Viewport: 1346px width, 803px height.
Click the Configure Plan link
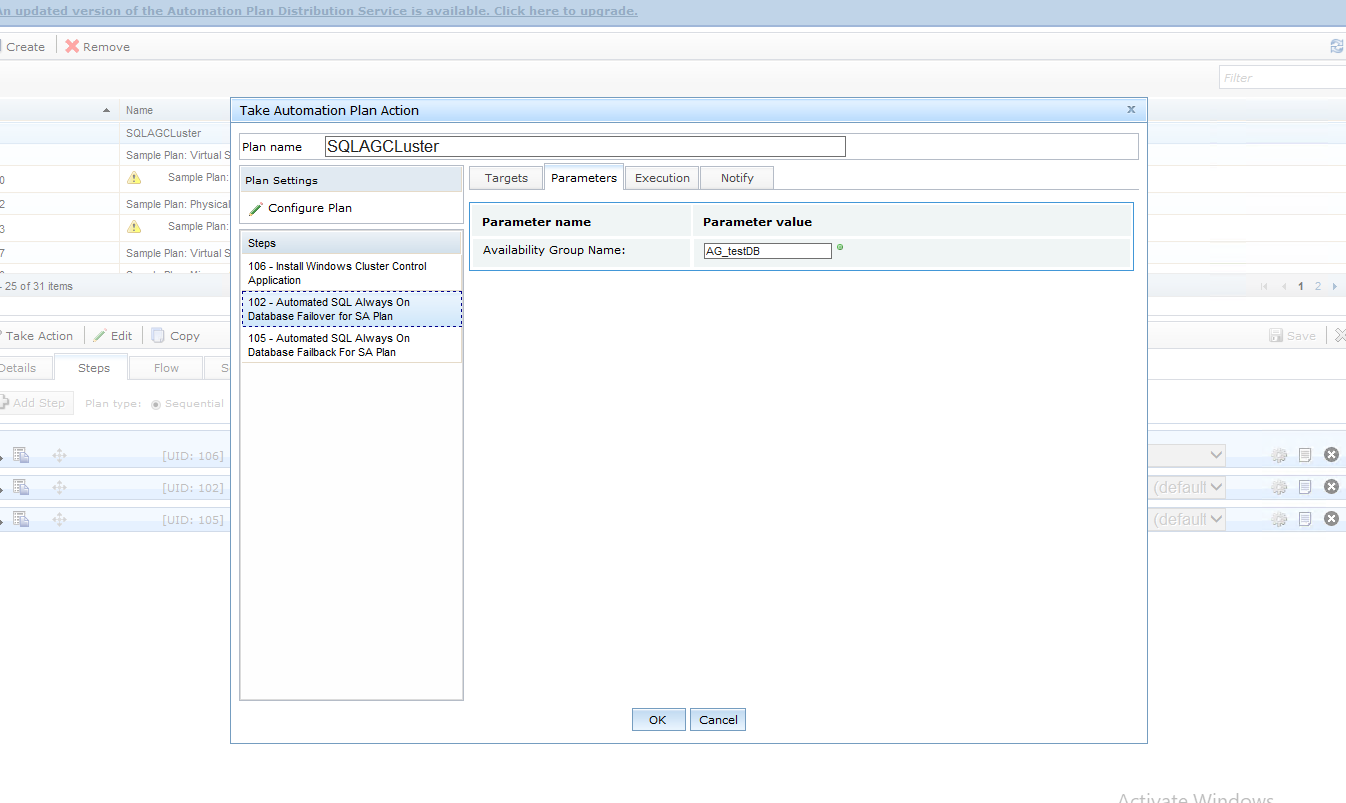(x=310, y=208)
